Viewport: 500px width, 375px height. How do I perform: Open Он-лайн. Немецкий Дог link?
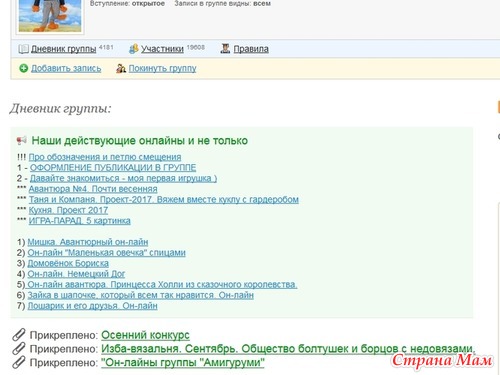(76, 274)
